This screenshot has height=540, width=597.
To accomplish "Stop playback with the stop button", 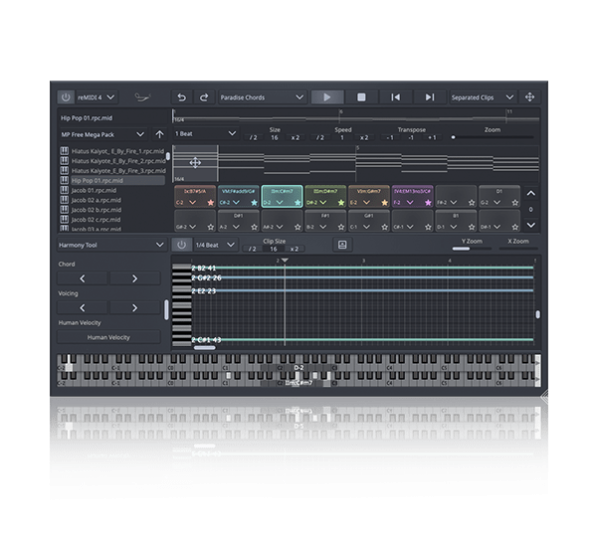I will (361, 97).
